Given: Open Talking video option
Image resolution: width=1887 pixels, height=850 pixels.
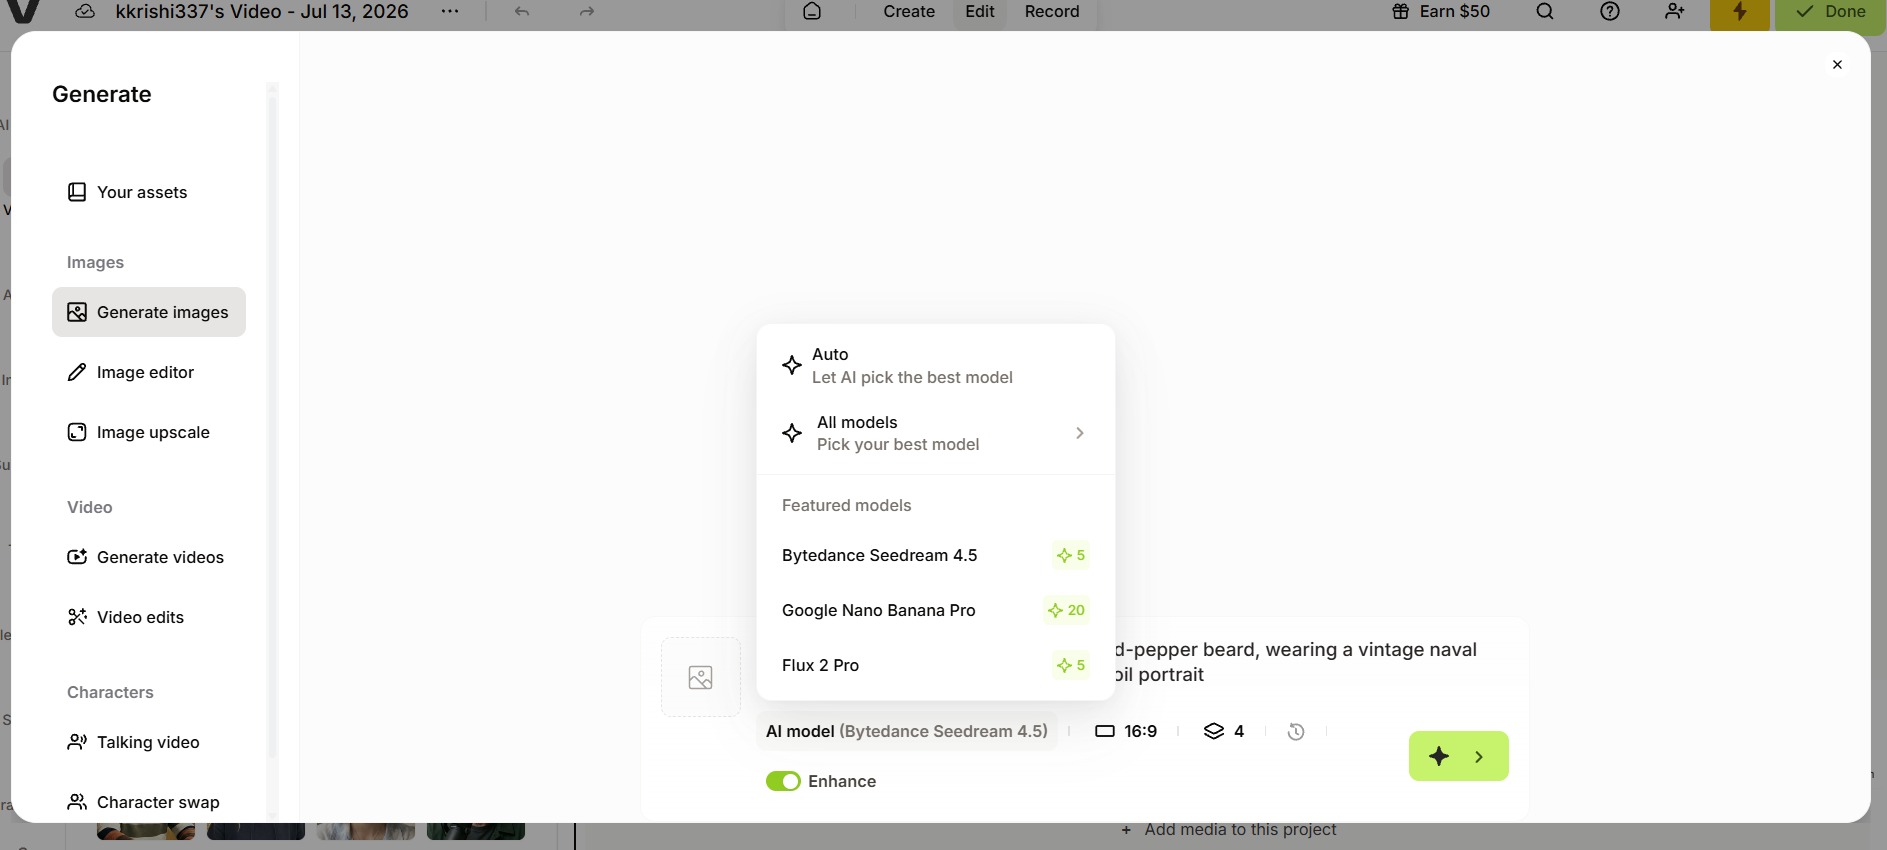Looking at the screenshot, I should [149, 742].
